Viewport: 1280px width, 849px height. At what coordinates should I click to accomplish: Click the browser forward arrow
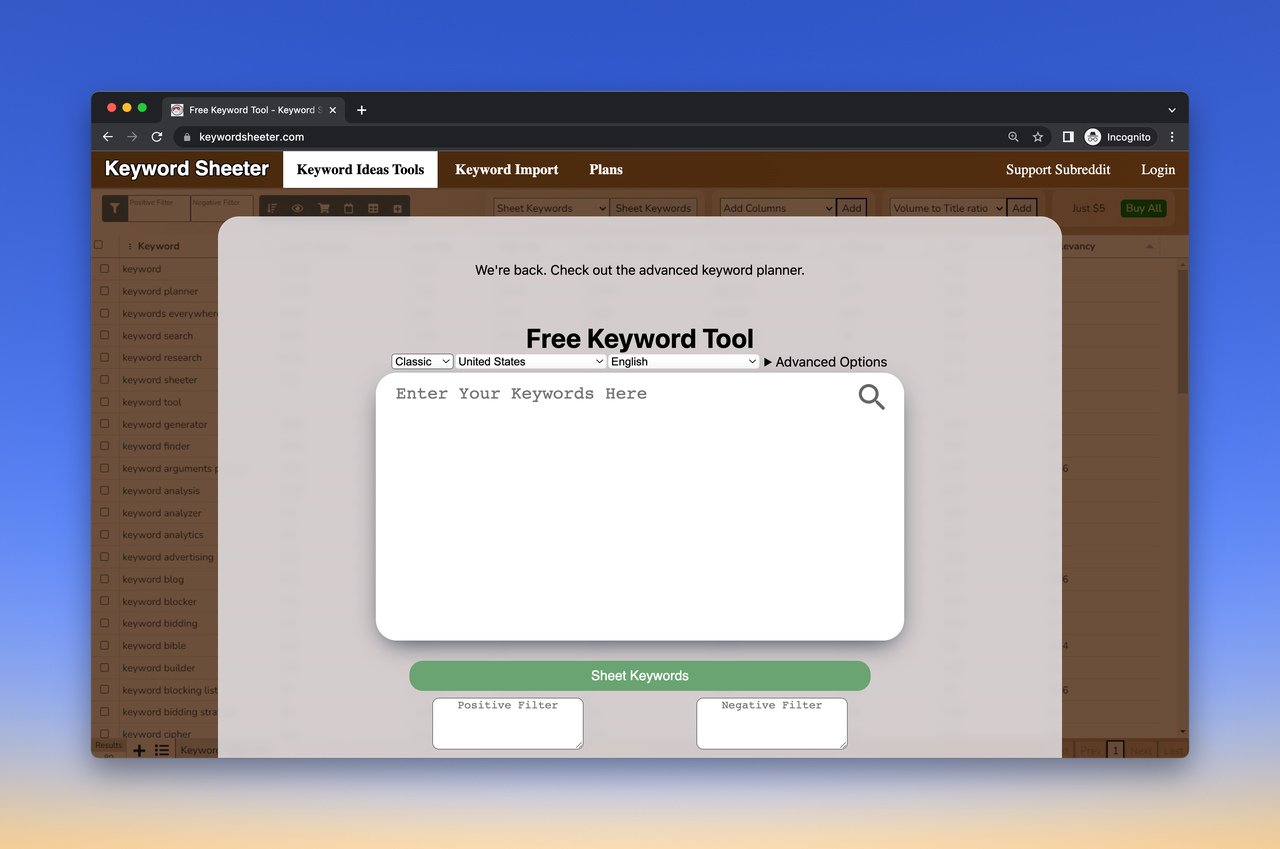[x=132, y=137]
